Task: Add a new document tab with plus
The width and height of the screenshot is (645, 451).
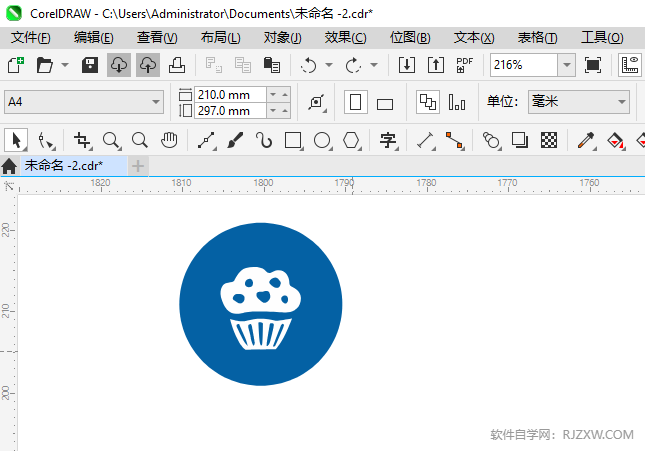Action: pos(138,166)
